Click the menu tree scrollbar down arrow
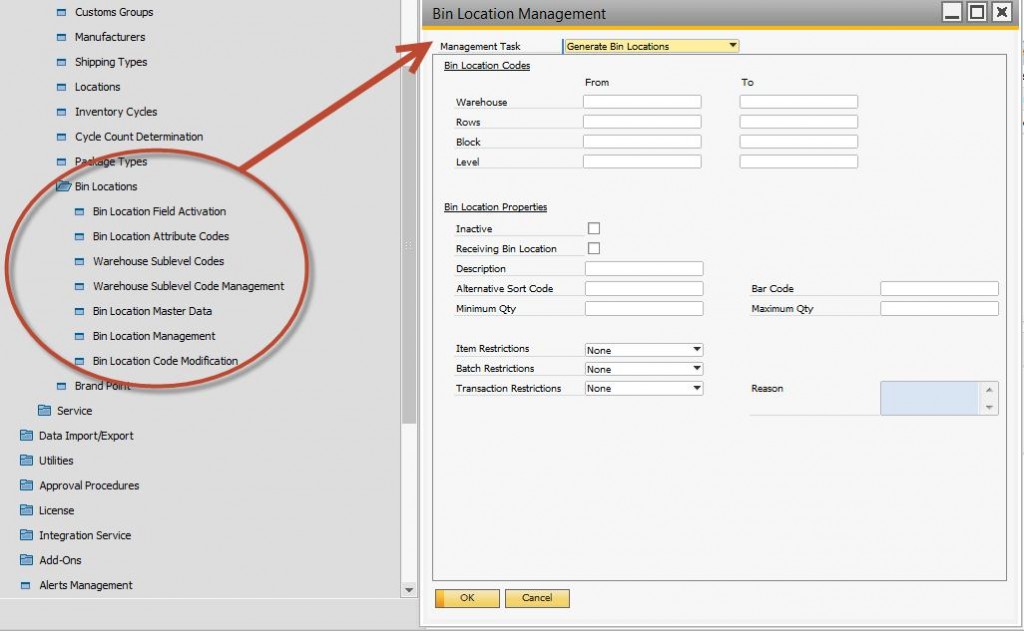This screenshot has width=1024, height=632. pyautogui.click(x=409, y=591)
